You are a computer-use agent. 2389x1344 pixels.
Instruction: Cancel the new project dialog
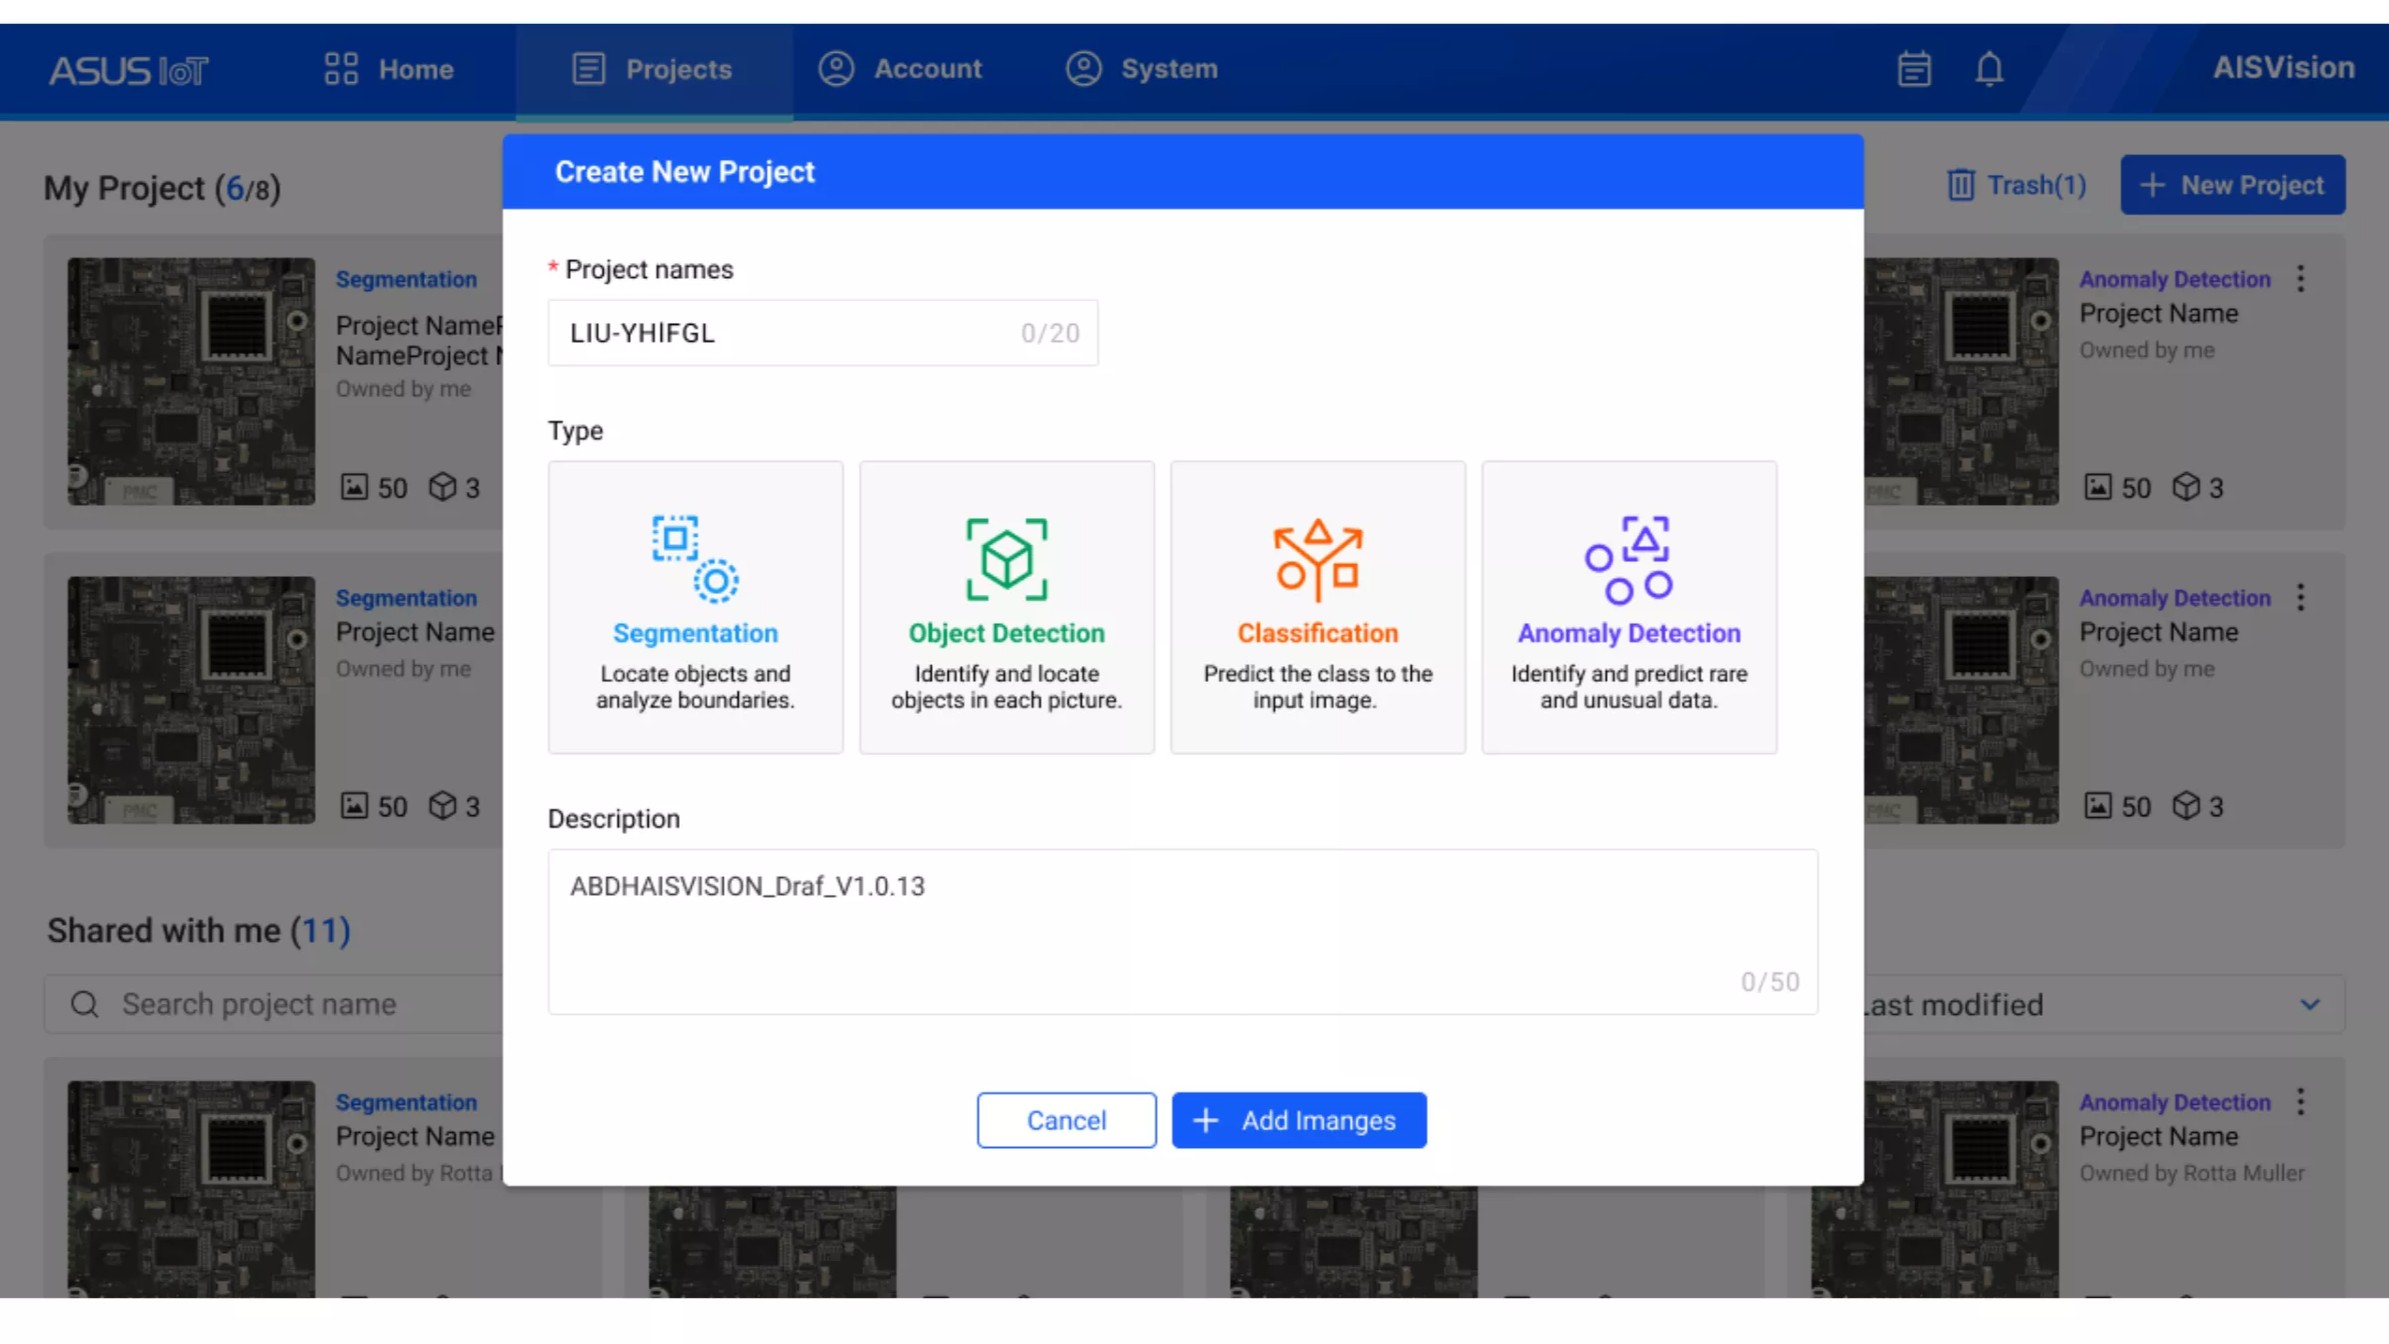(x=1066, y=1120)
